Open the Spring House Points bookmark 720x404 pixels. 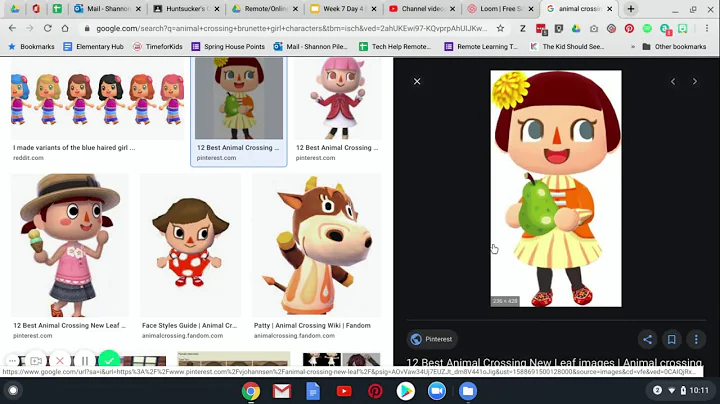point(228,46)
